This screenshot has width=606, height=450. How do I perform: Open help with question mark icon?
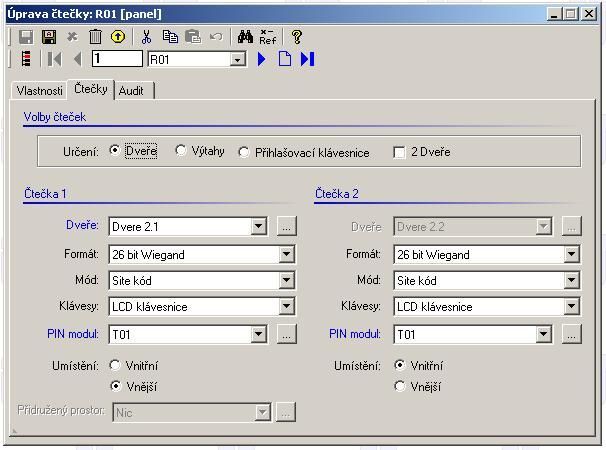[x=297, y=37]
